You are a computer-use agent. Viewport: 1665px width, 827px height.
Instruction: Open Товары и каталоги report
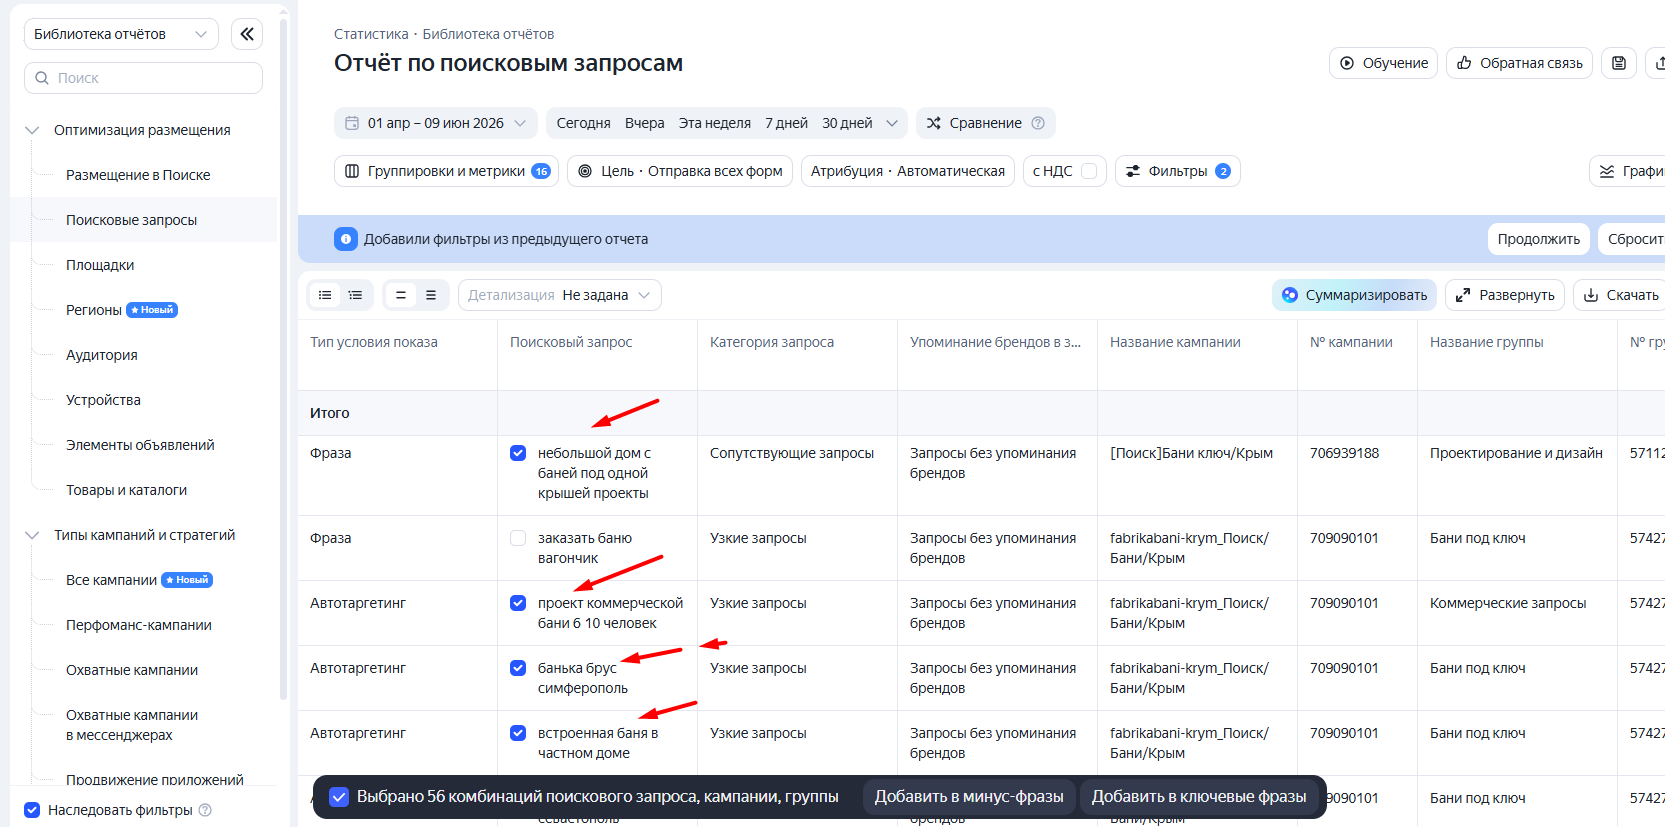pyautogui.click(x=126, y=490)
